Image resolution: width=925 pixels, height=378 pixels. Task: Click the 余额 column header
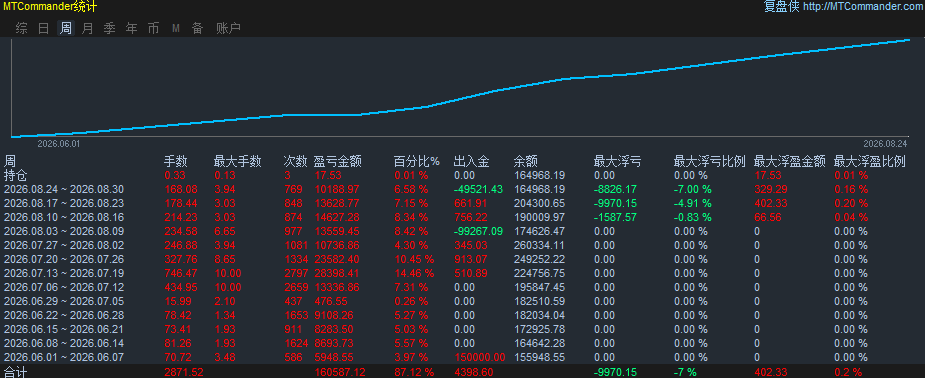tap(526, 162)
